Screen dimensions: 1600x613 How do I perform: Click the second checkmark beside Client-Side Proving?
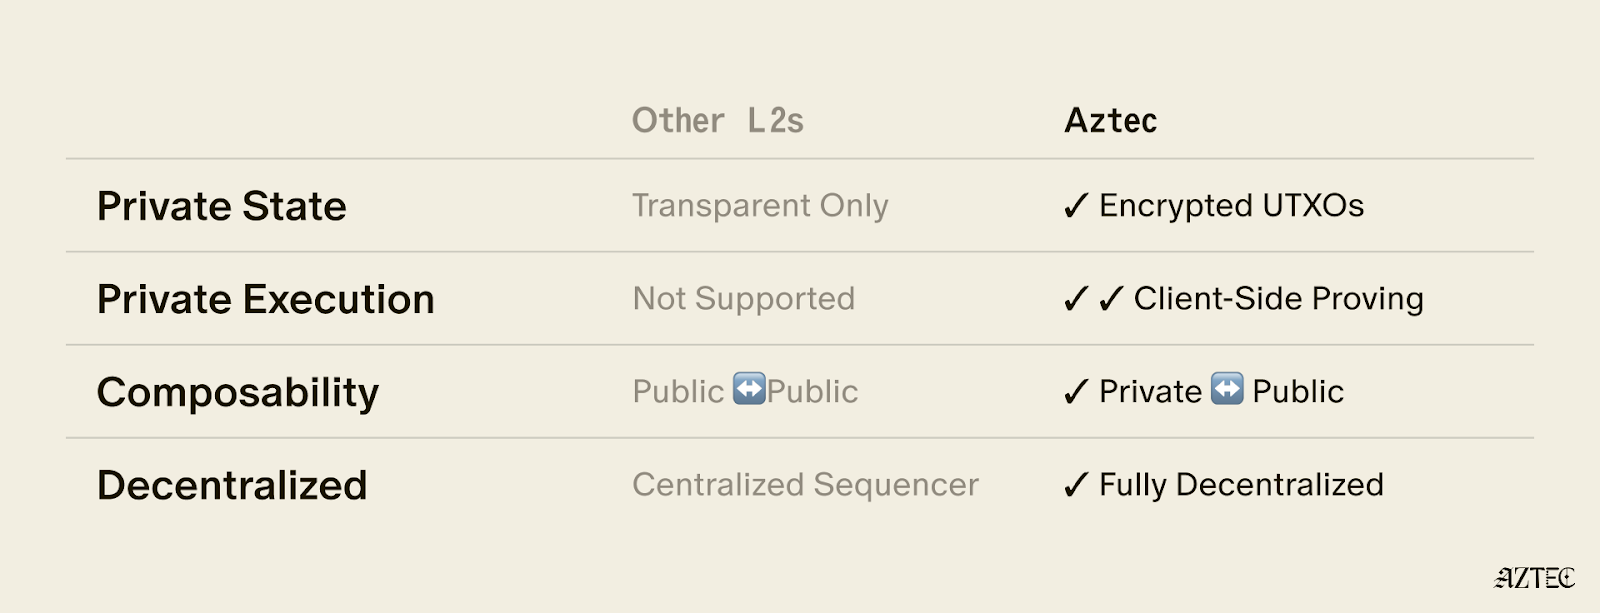tap(1111, 299)
